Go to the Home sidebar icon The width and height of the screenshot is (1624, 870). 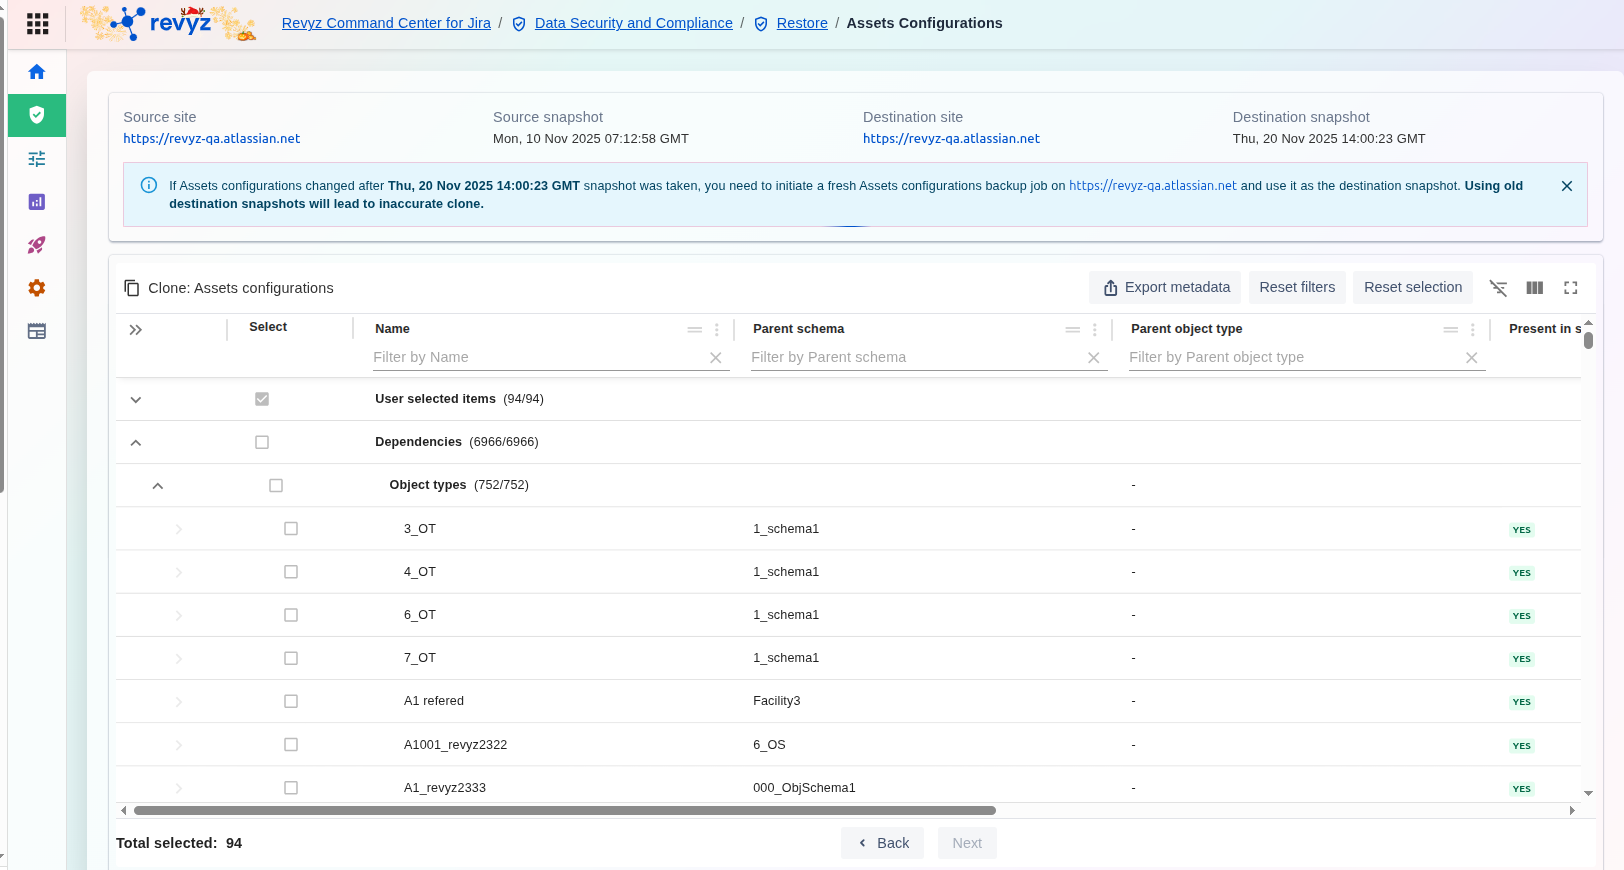pos(37,72)
